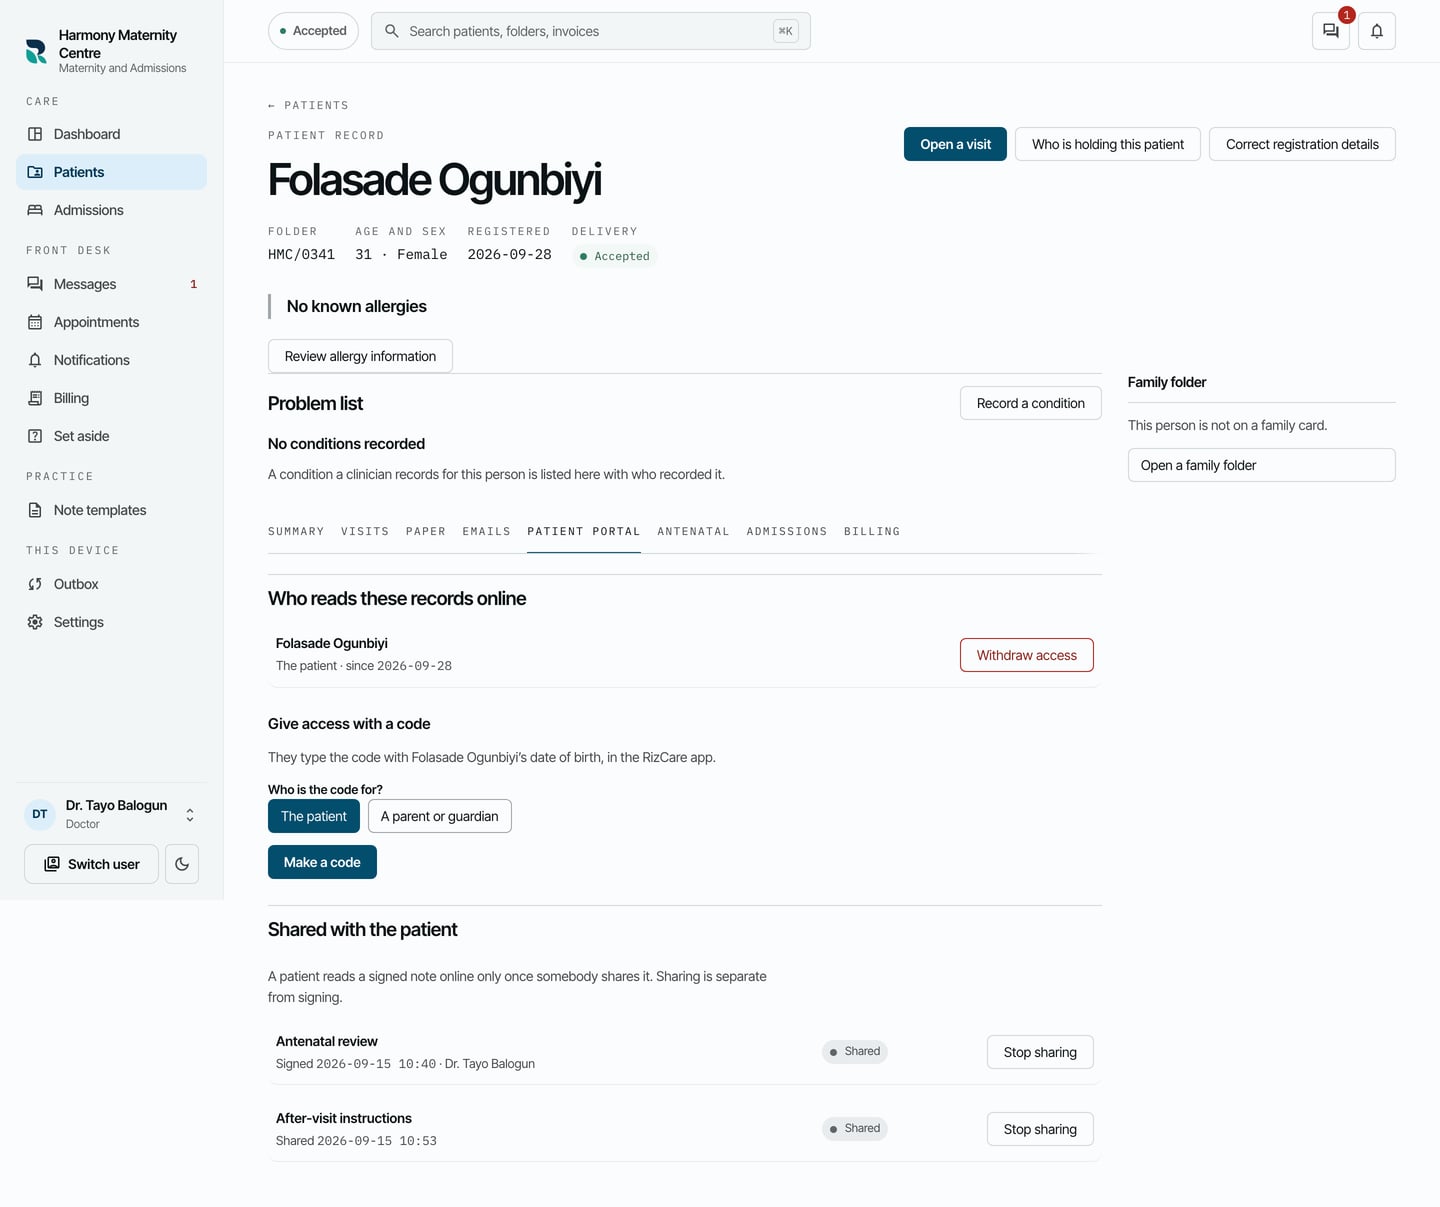This screenshot has width=1440, height=1207.
Task: Switch to the Emails tab
Action: [487, 531]
